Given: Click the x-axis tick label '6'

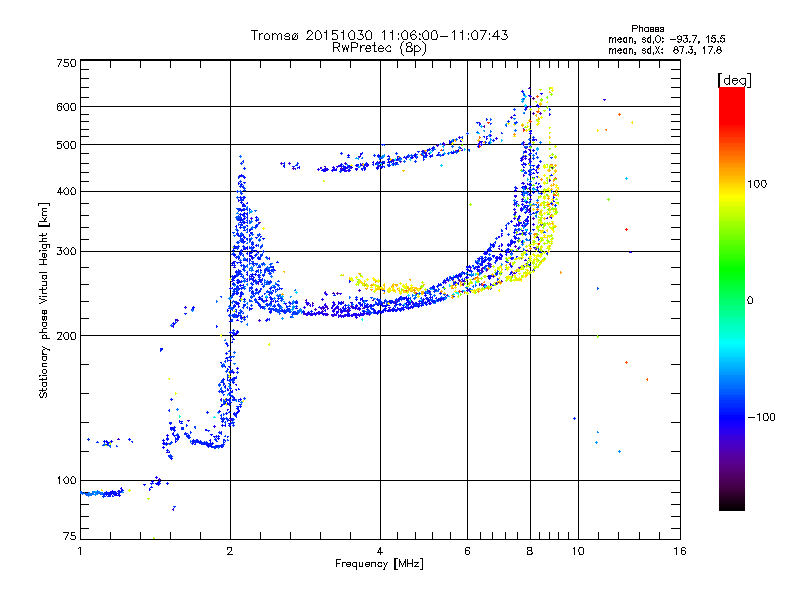Looking at the screenshot, I should click(467, 551).
